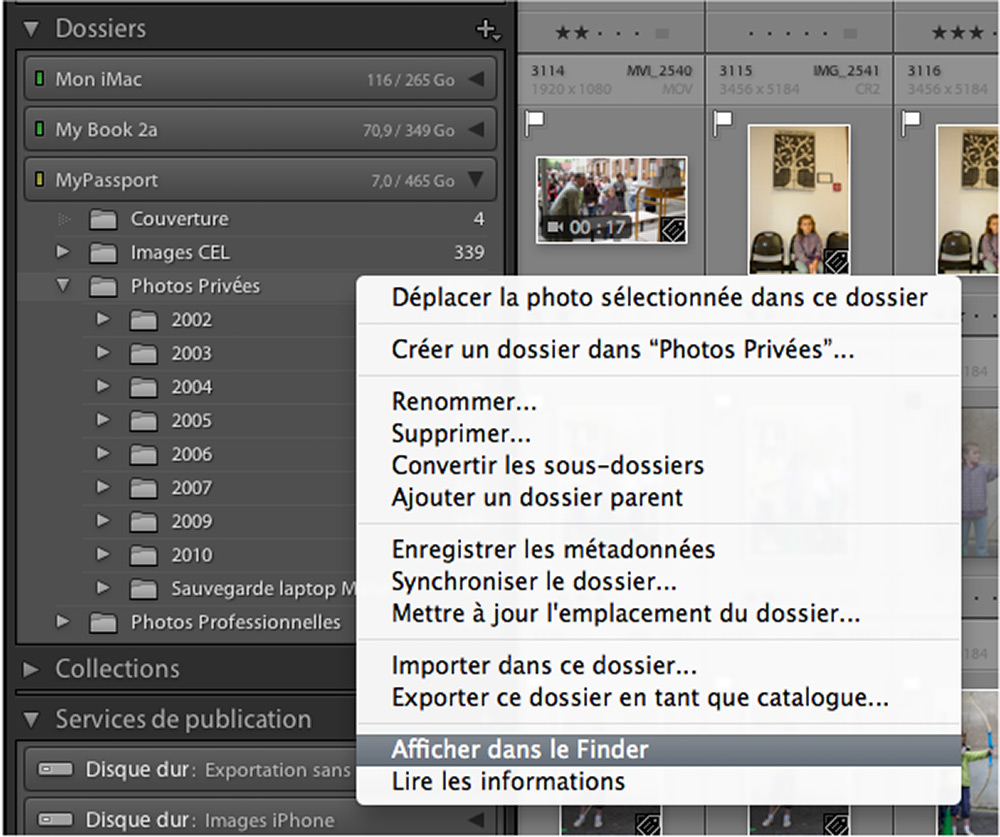Toggle the flag on photo 3115

(x=723, y=122)
